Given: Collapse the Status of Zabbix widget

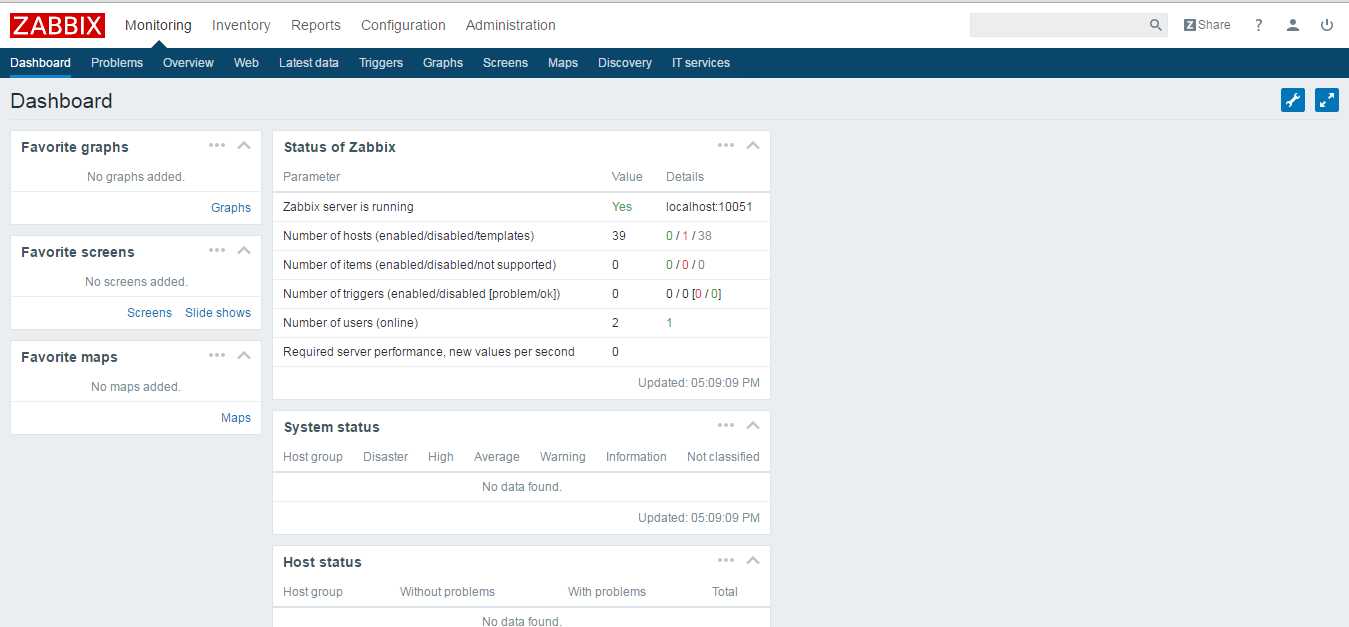Looking at the screenshot, I should click(x=753, y=145).
